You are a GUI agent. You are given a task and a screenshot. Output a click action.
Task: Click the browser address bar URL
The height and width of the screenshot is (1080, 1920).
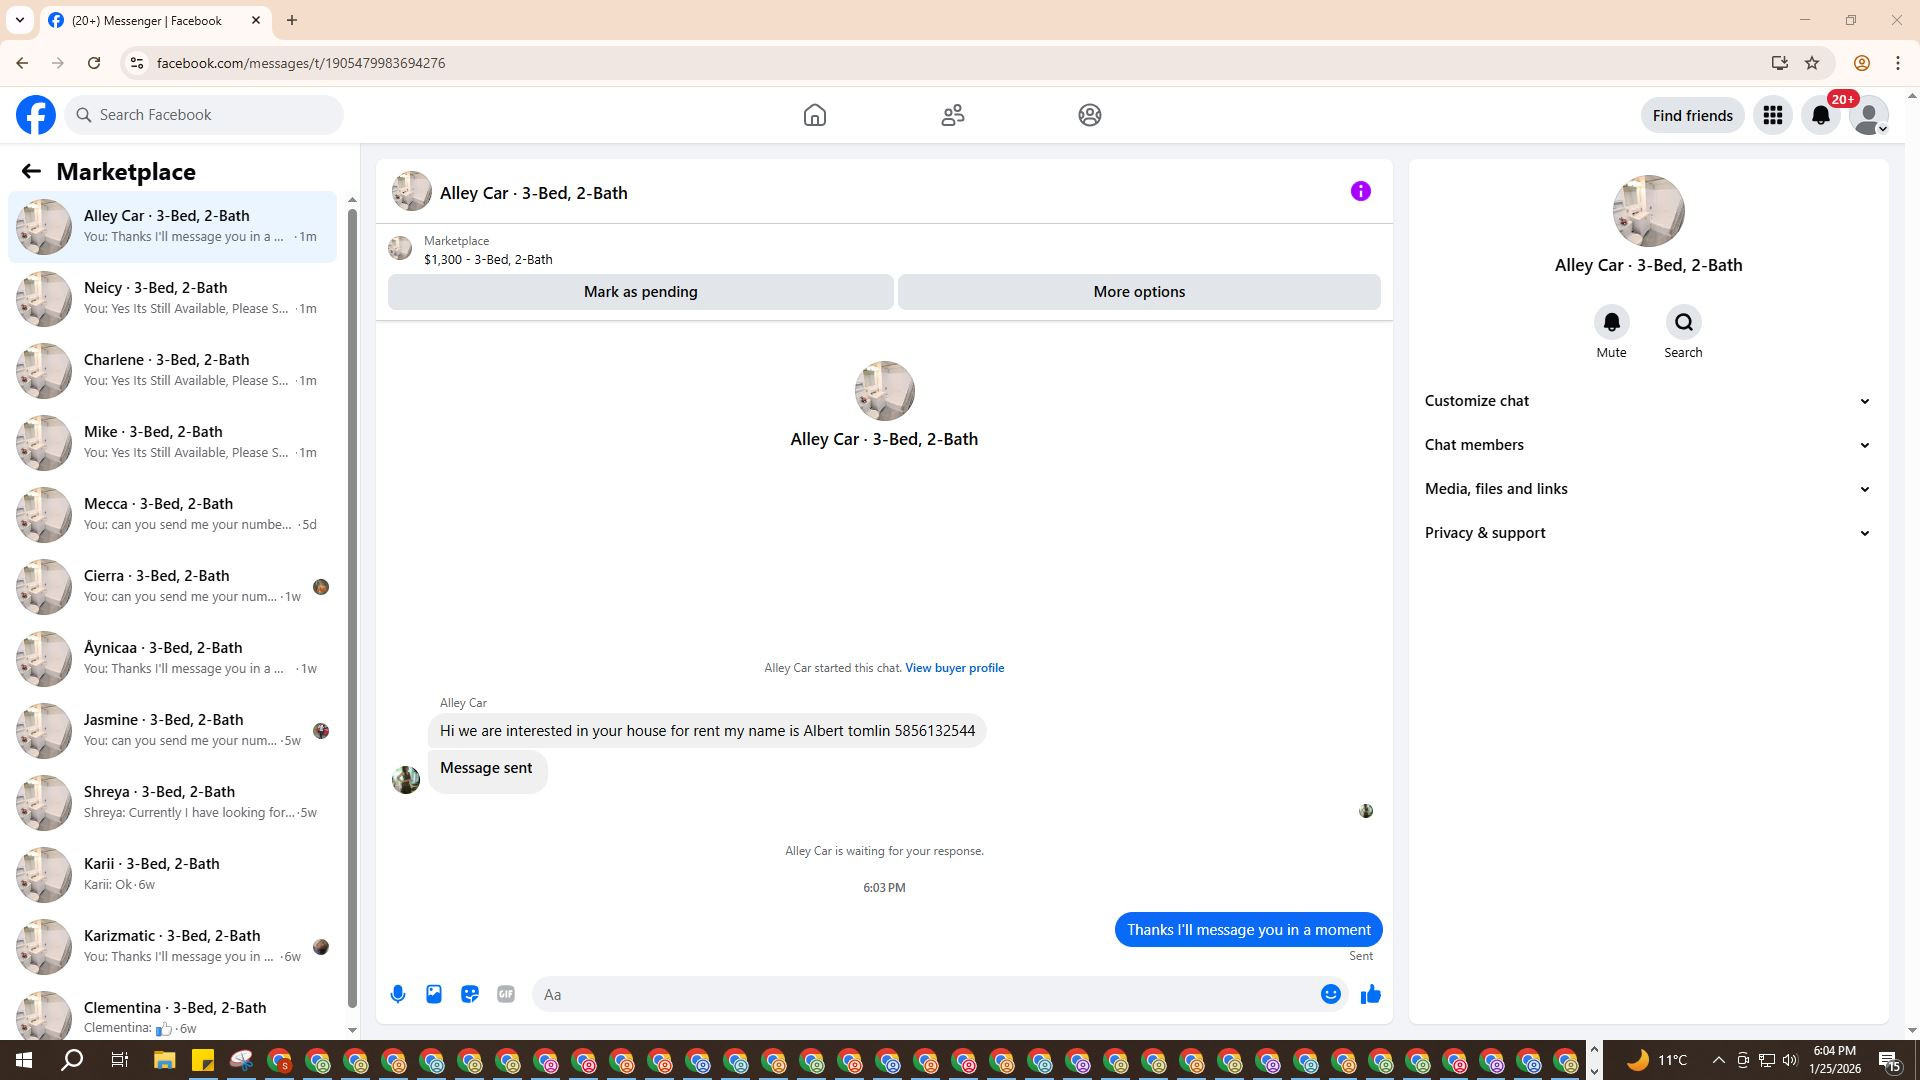click(301, 63)
